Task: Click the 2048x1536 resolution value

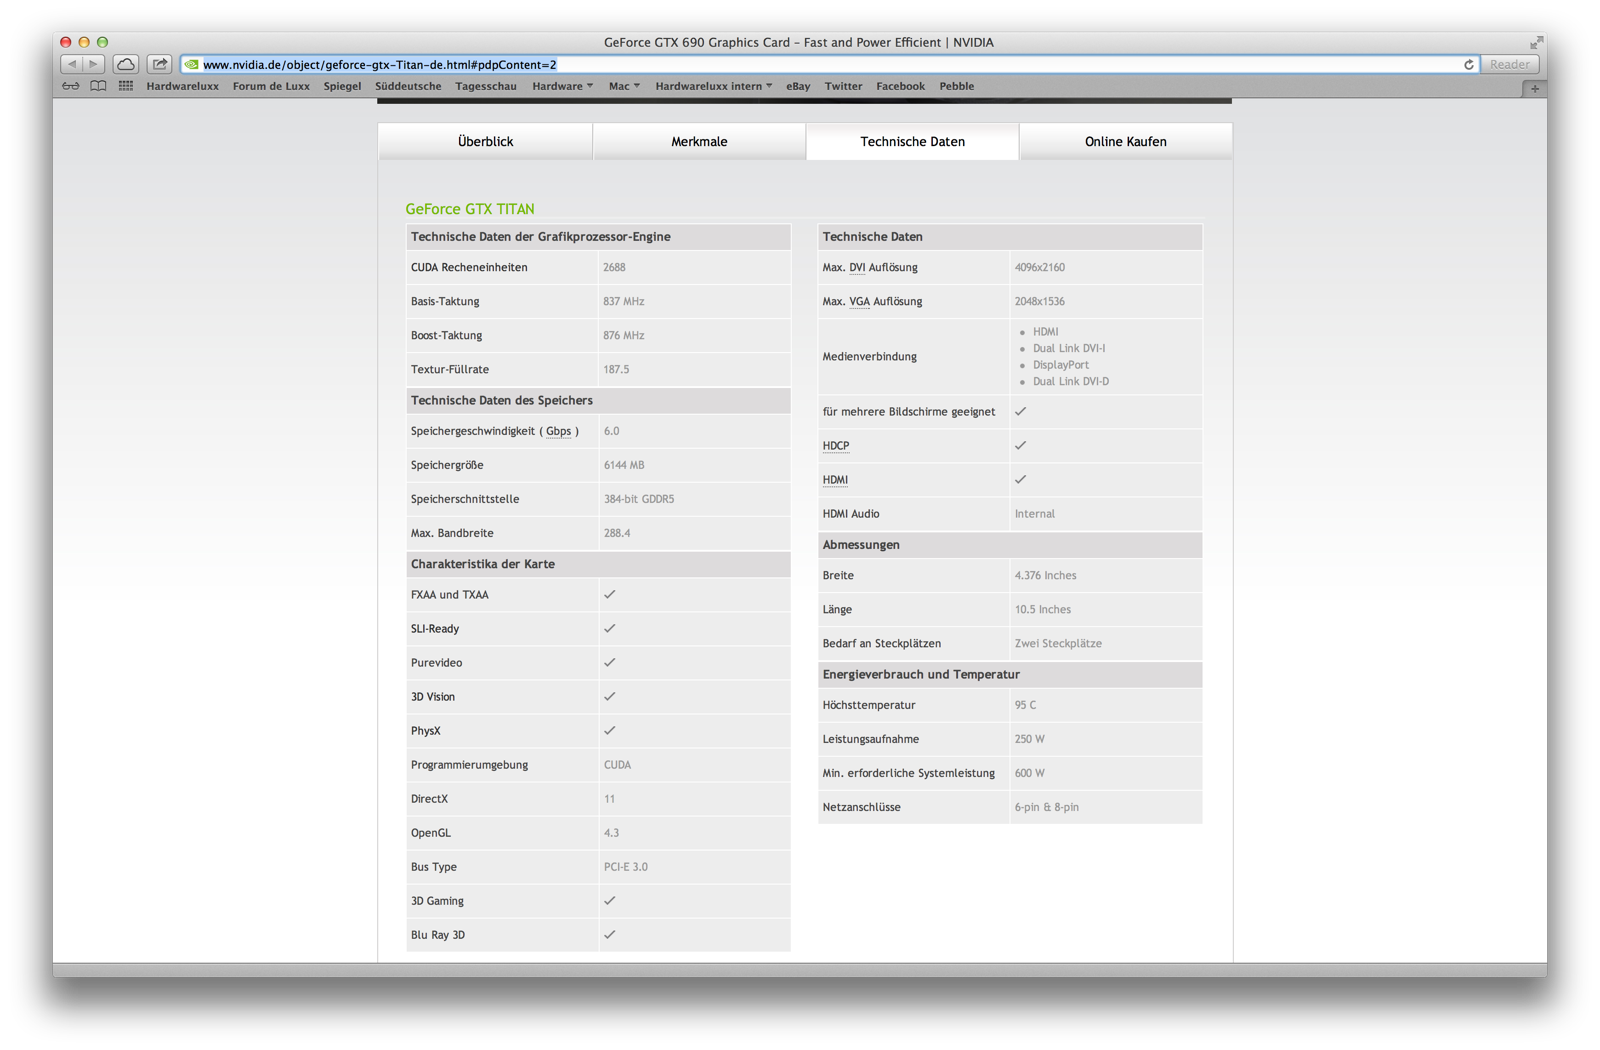Action: click(1040, 301)
